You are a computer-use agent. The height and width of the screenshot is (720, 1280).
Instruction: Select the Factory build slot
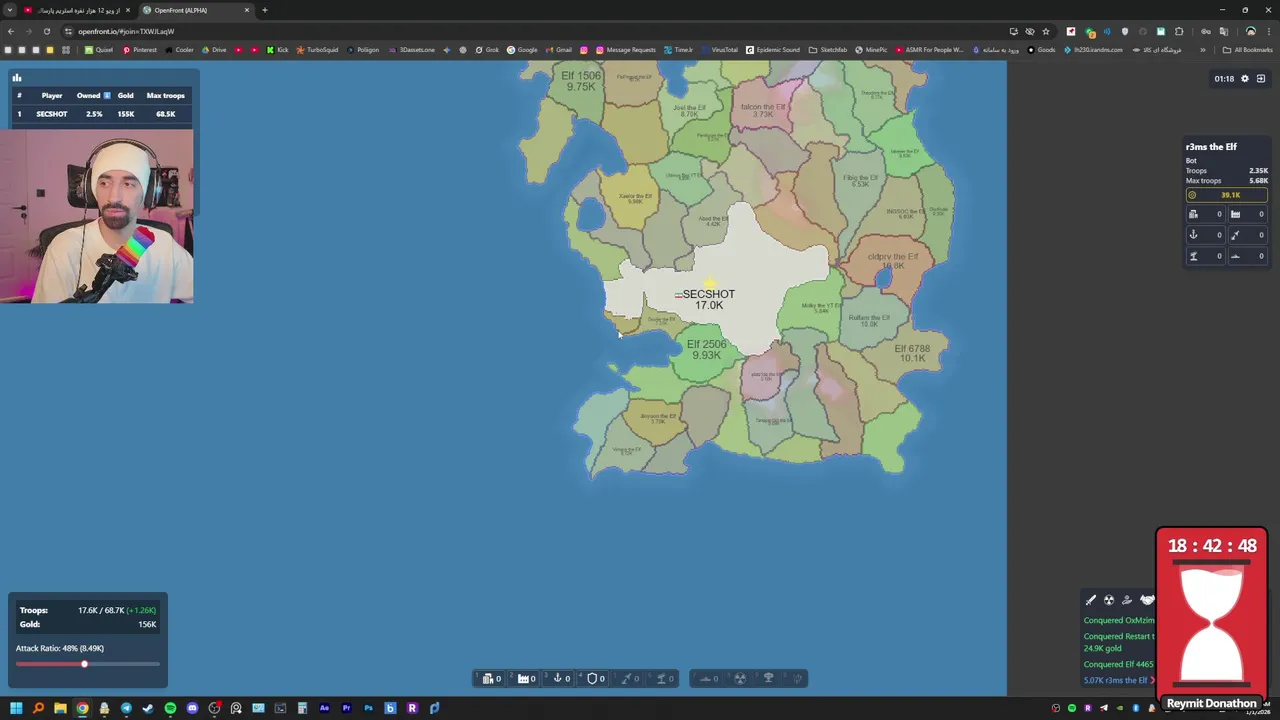pos(525,679)
